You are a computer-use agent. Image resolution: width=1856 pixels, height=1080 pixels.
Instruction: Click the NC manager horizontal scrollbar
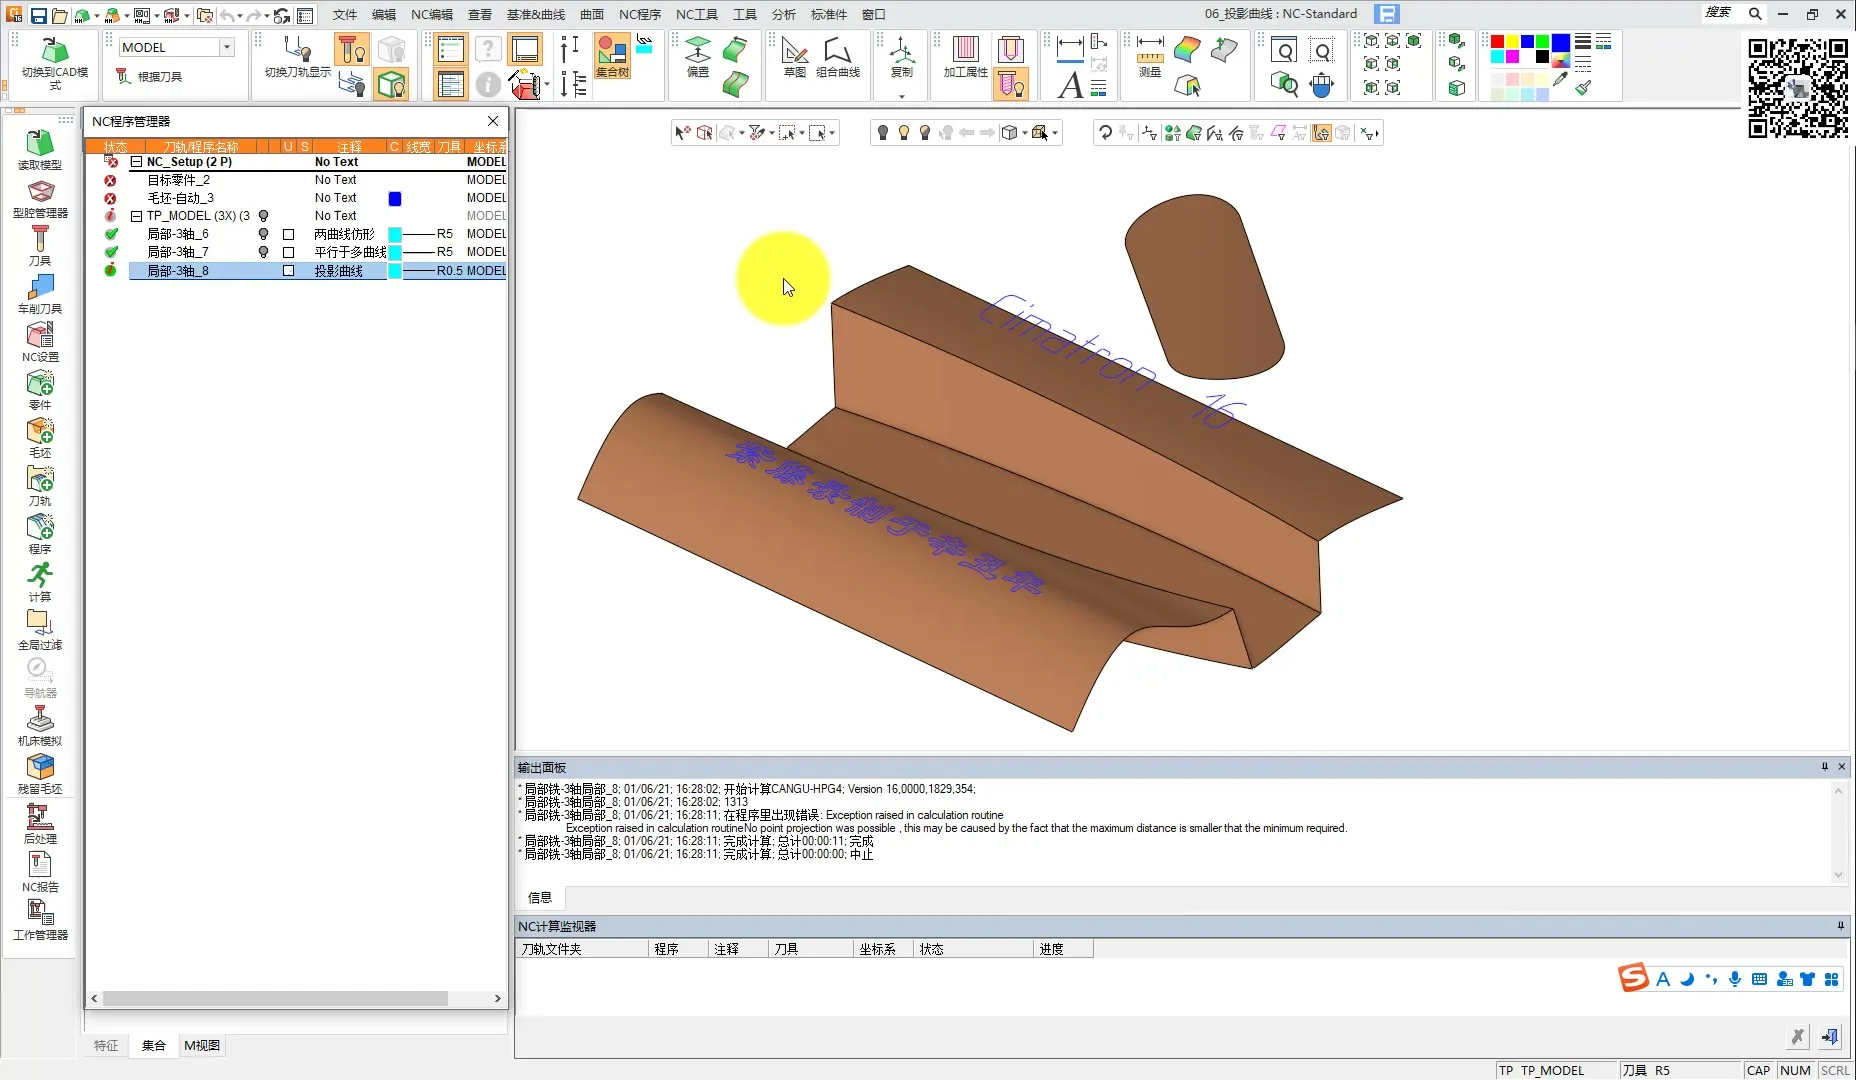pos(275,998)
